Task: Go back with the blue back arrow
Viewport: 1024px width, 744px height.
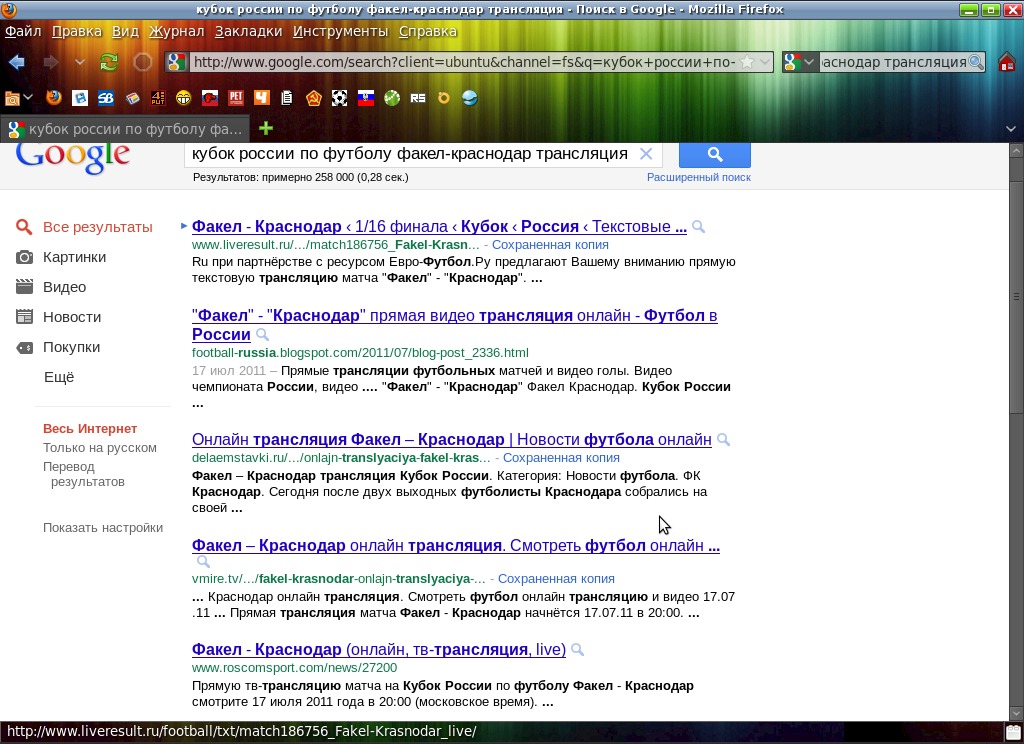Action: 16,62
